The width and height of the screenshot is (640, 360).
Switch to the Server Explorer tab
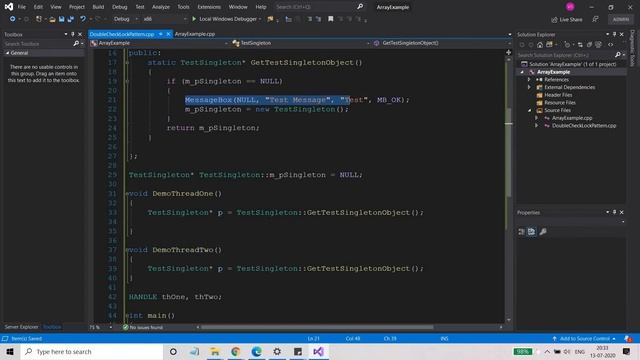[x=21, y=327]
